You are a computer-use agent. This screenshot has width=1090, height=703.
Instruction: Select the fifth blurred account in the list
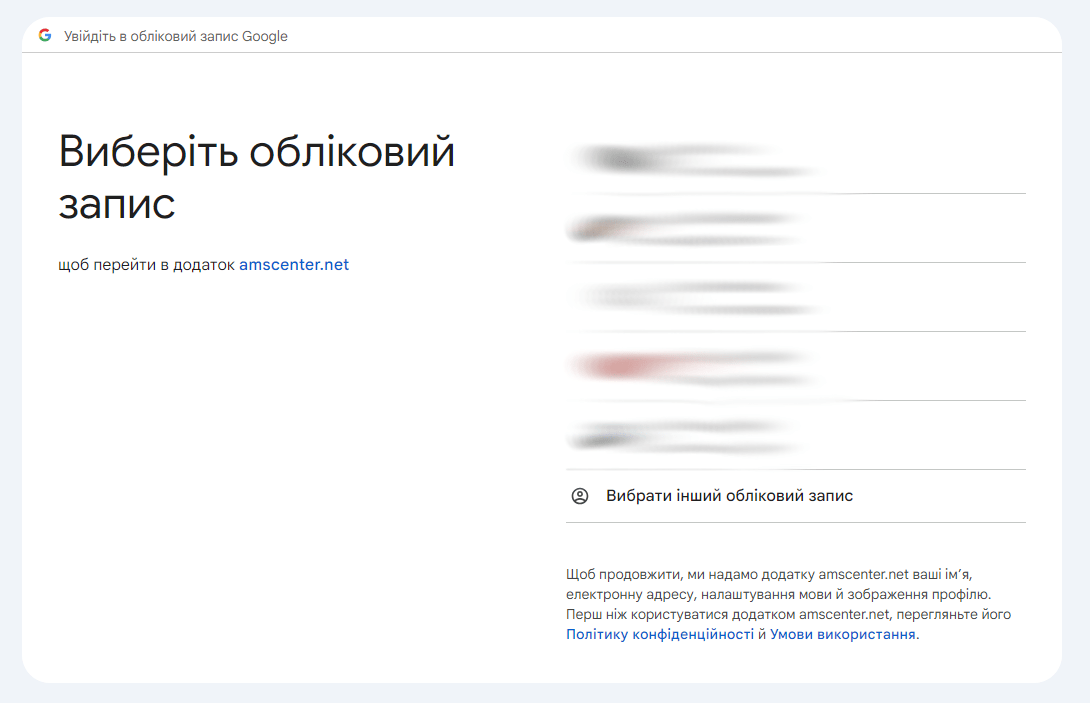(795, 435)
